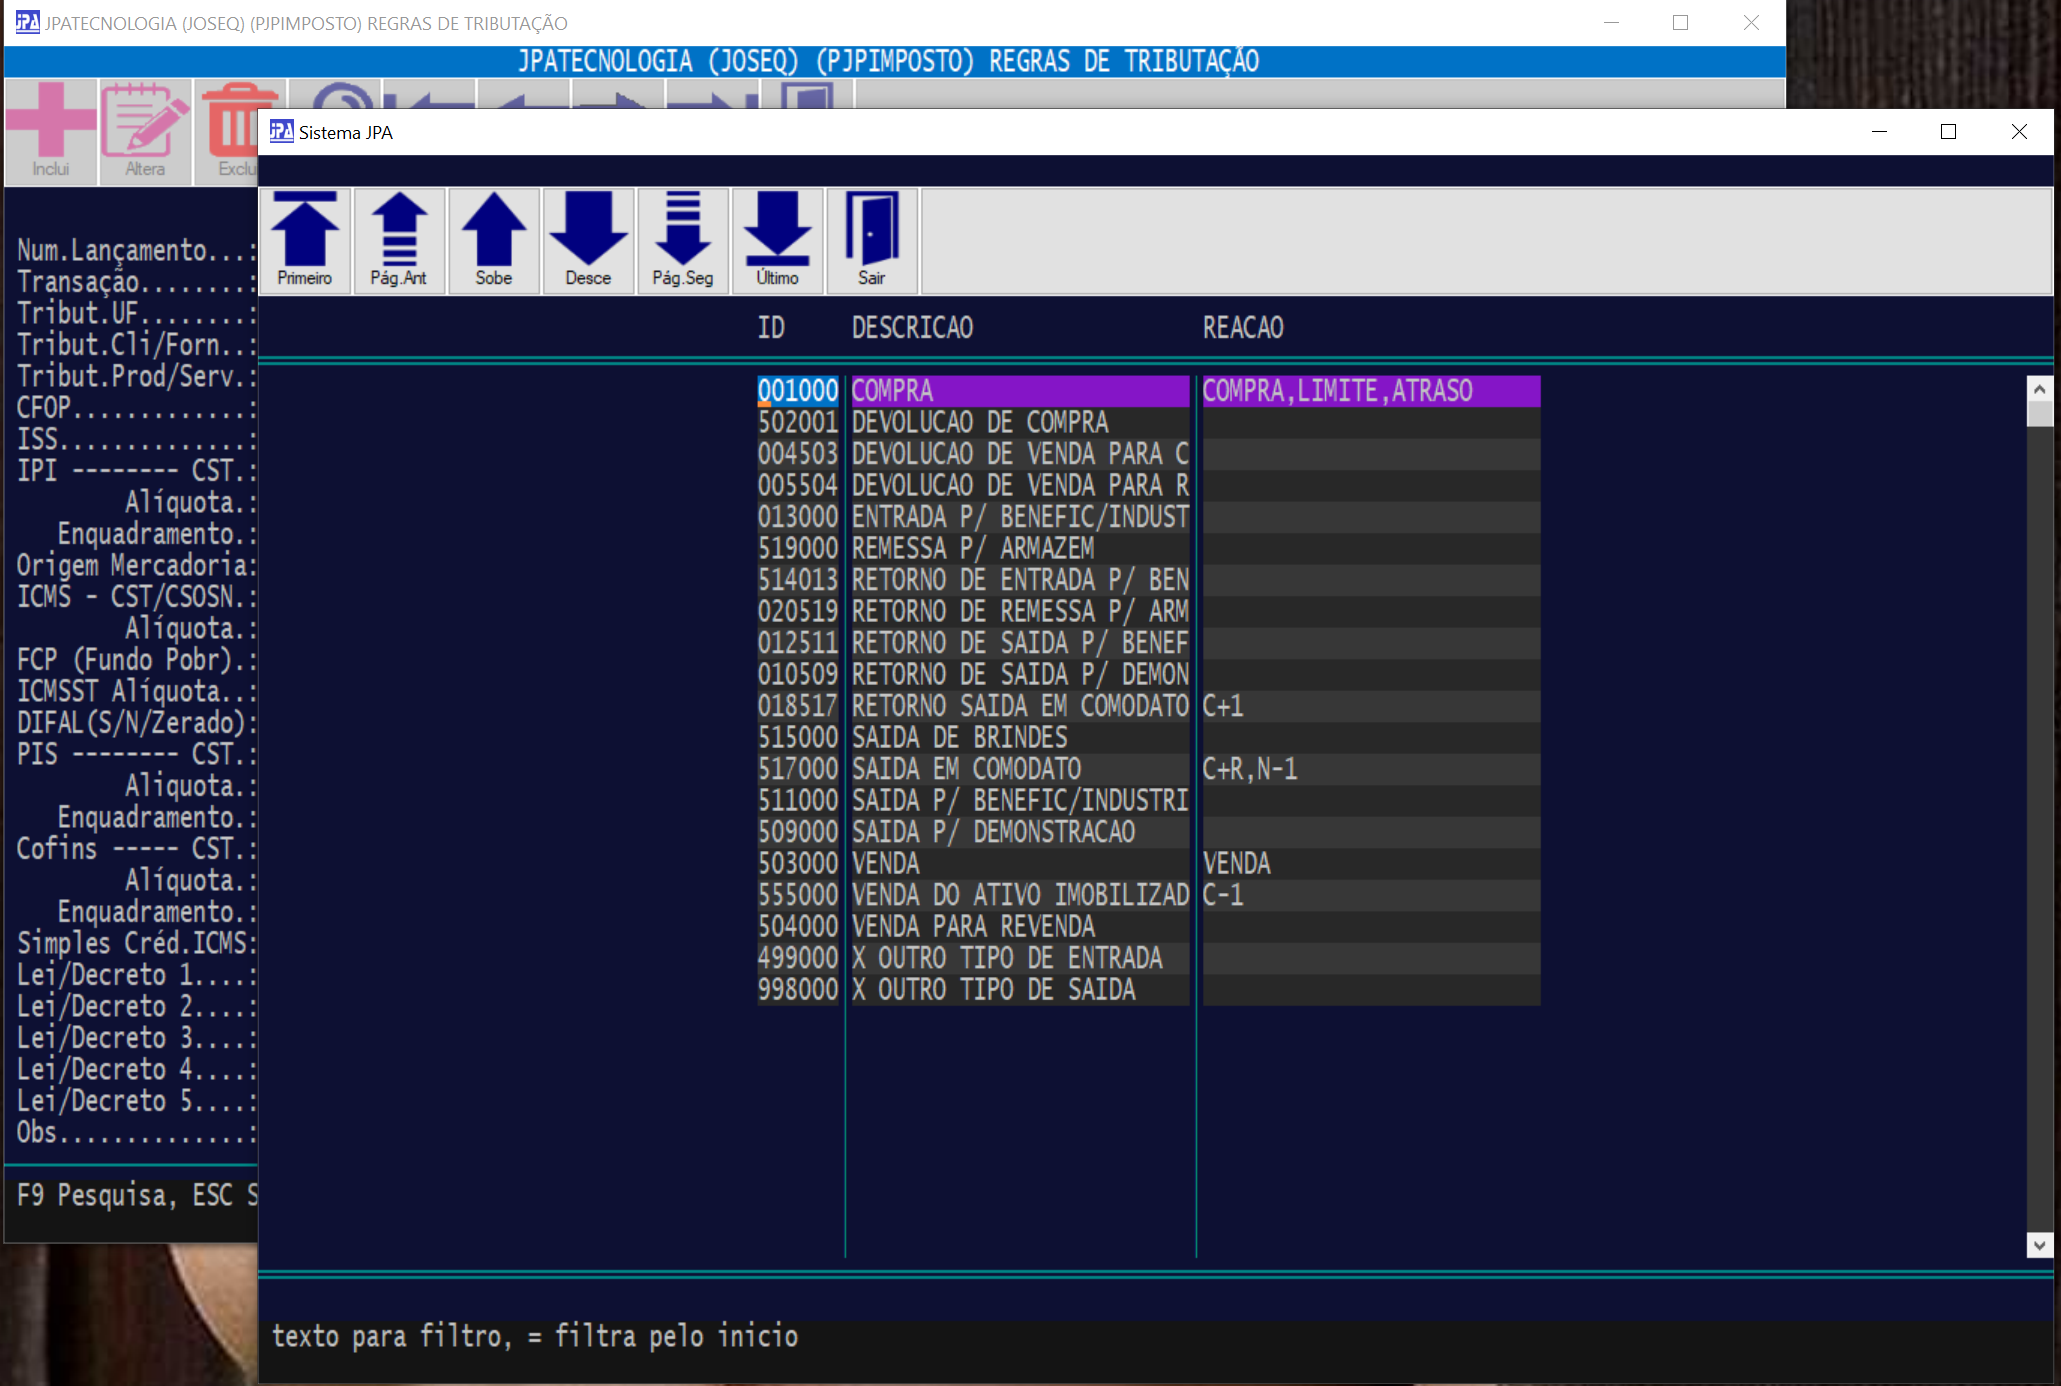Click scrollbar down arrow in list
The width and height of the screenshot is (2061, 1386).
pos(2039,1245)
